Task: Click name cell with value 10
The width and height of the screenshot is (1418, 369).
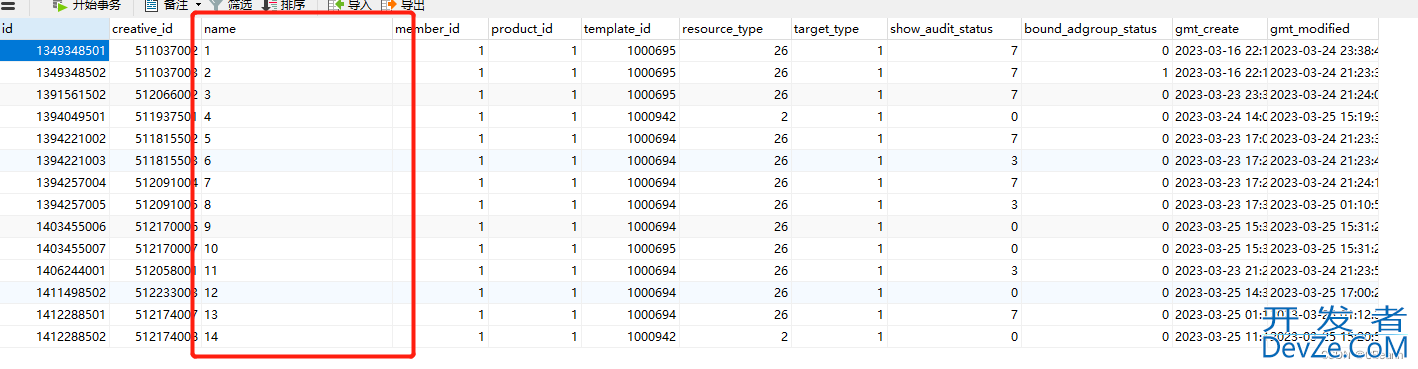Action: 296,249
